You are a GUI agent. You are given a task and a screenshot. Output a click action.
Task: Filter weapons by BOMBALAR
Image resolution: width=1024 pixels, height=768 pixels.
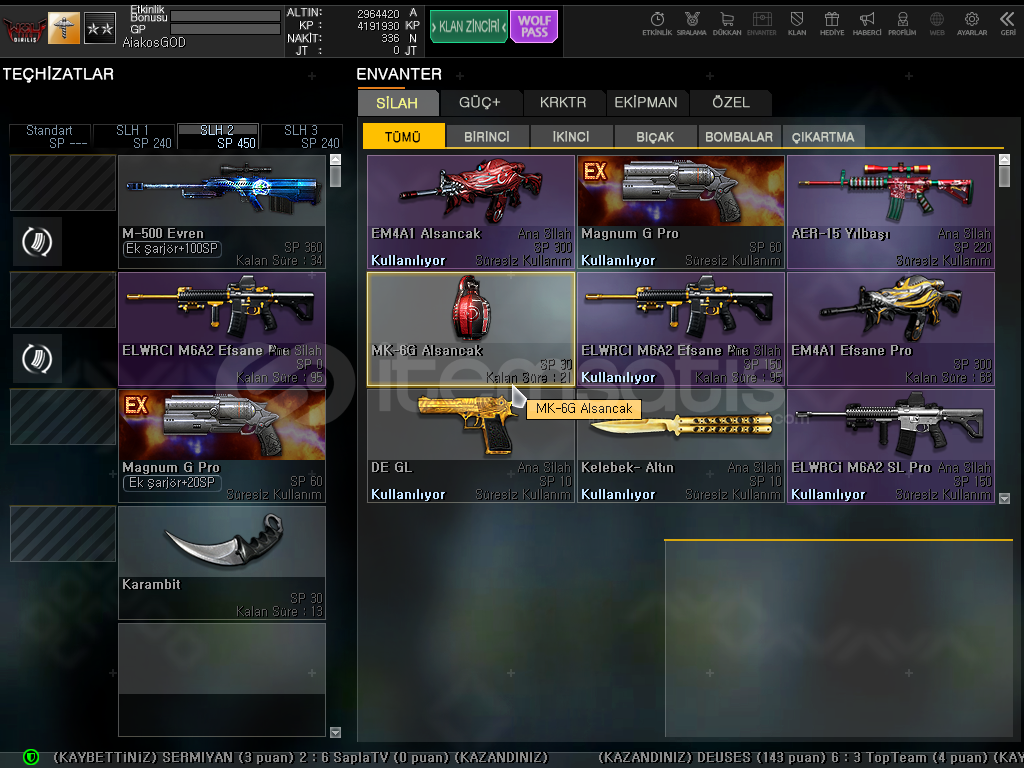click(x=739, y=136)
